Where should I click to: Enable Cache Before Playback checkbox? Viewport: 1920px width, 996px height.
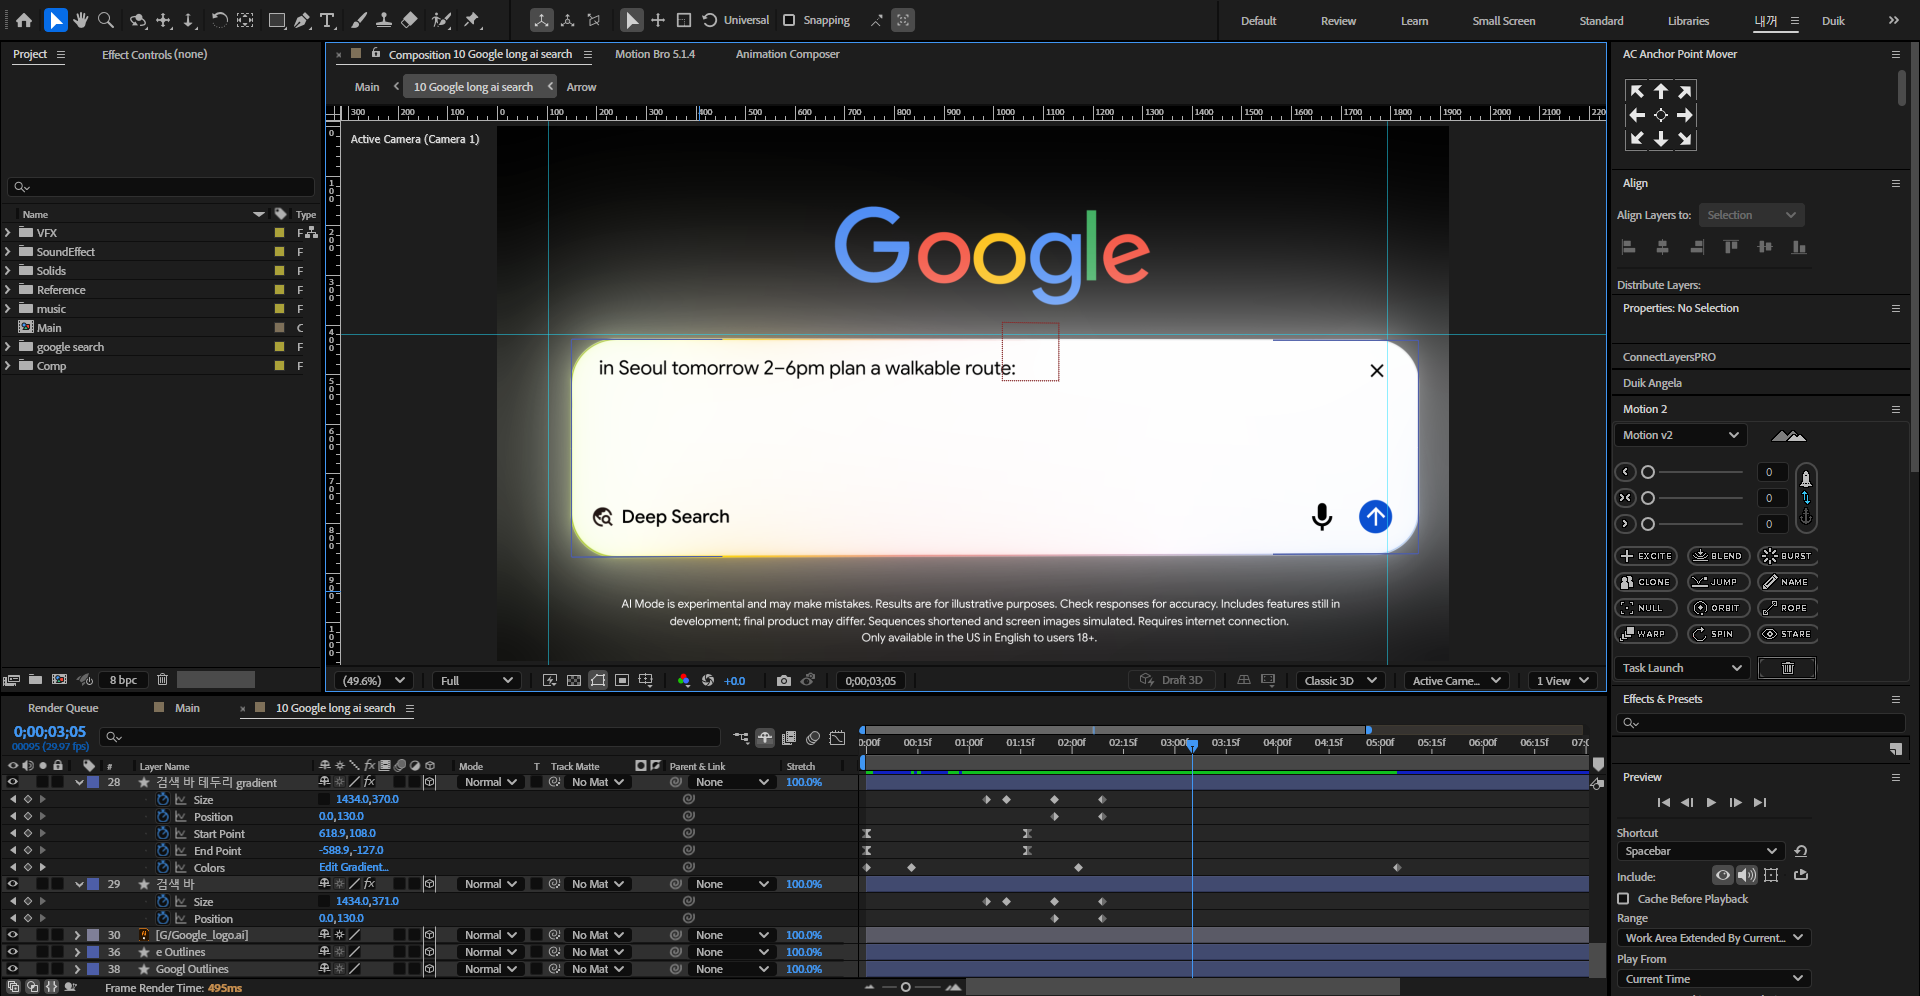(1623, 899)
